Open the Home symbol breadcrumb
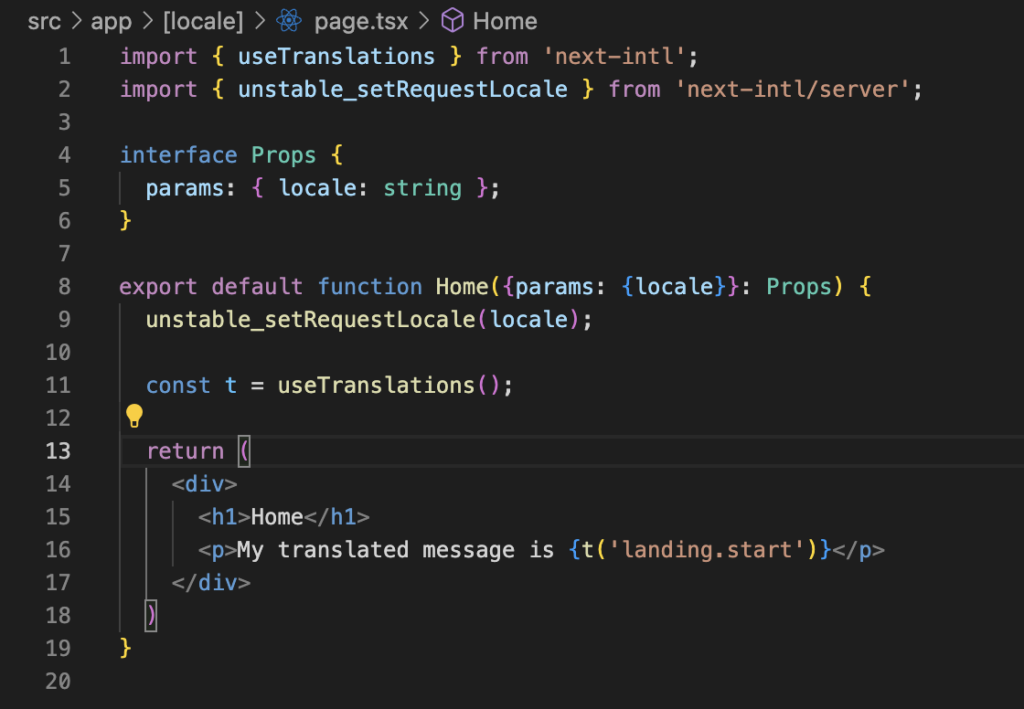This screenshot has height=709, width=1024. [505, 22]
